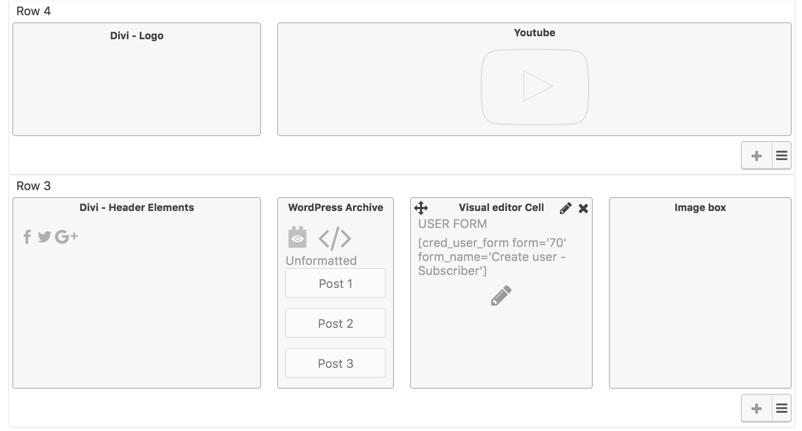Click the Row 4 title label
The image size is (802, 431).
pos(33,11)
